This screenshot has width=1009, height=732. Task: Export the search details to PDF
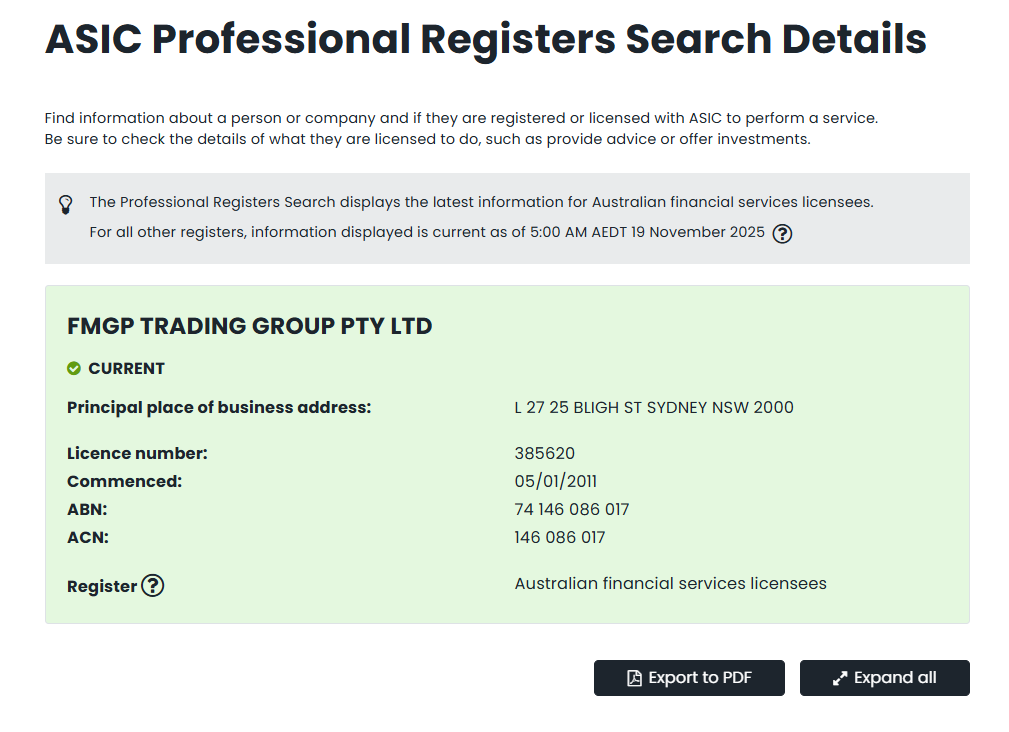pyautogui.click(x=689, y=678)
